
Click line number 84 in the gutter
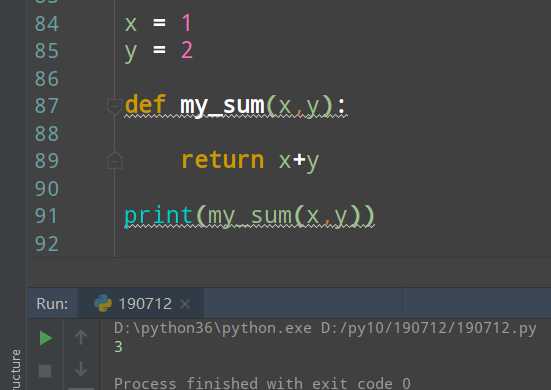46,24
